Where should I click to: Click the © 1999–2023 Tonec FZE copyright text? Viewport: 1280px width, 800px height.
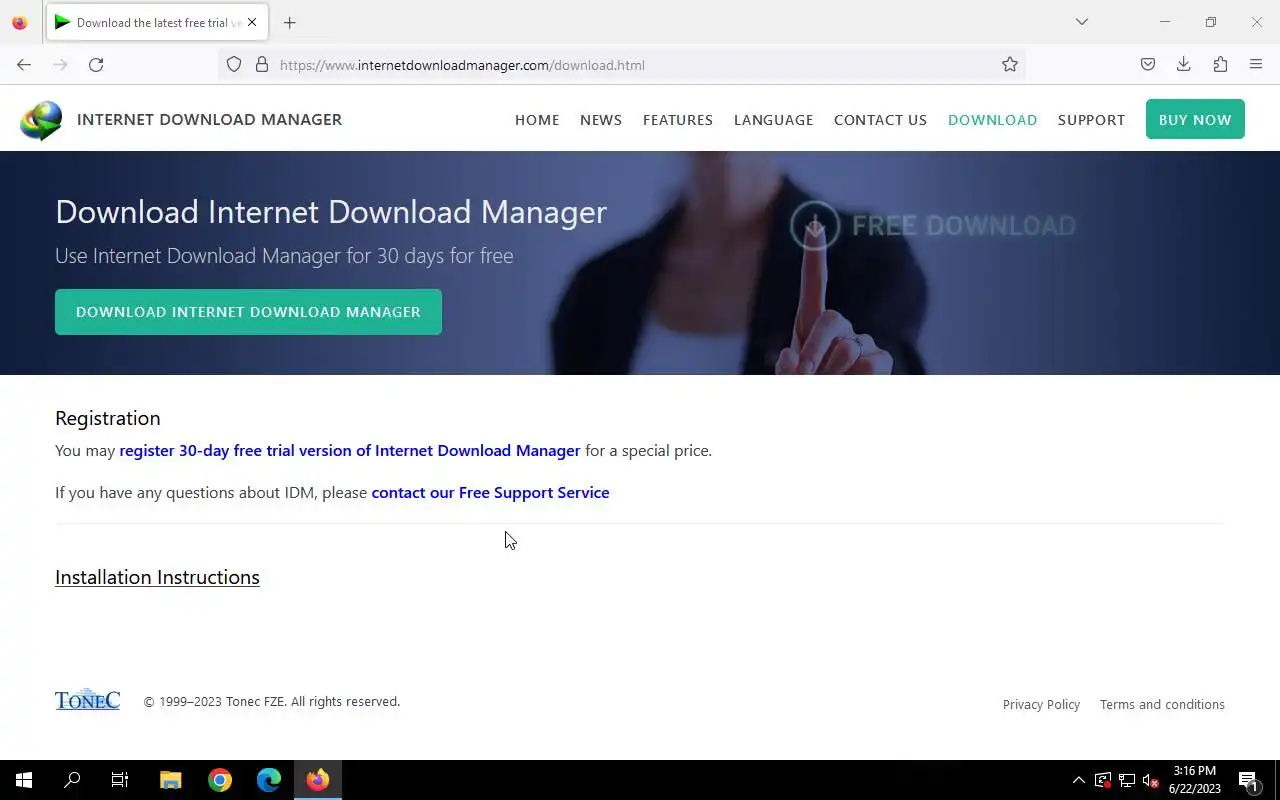(272, 702)
